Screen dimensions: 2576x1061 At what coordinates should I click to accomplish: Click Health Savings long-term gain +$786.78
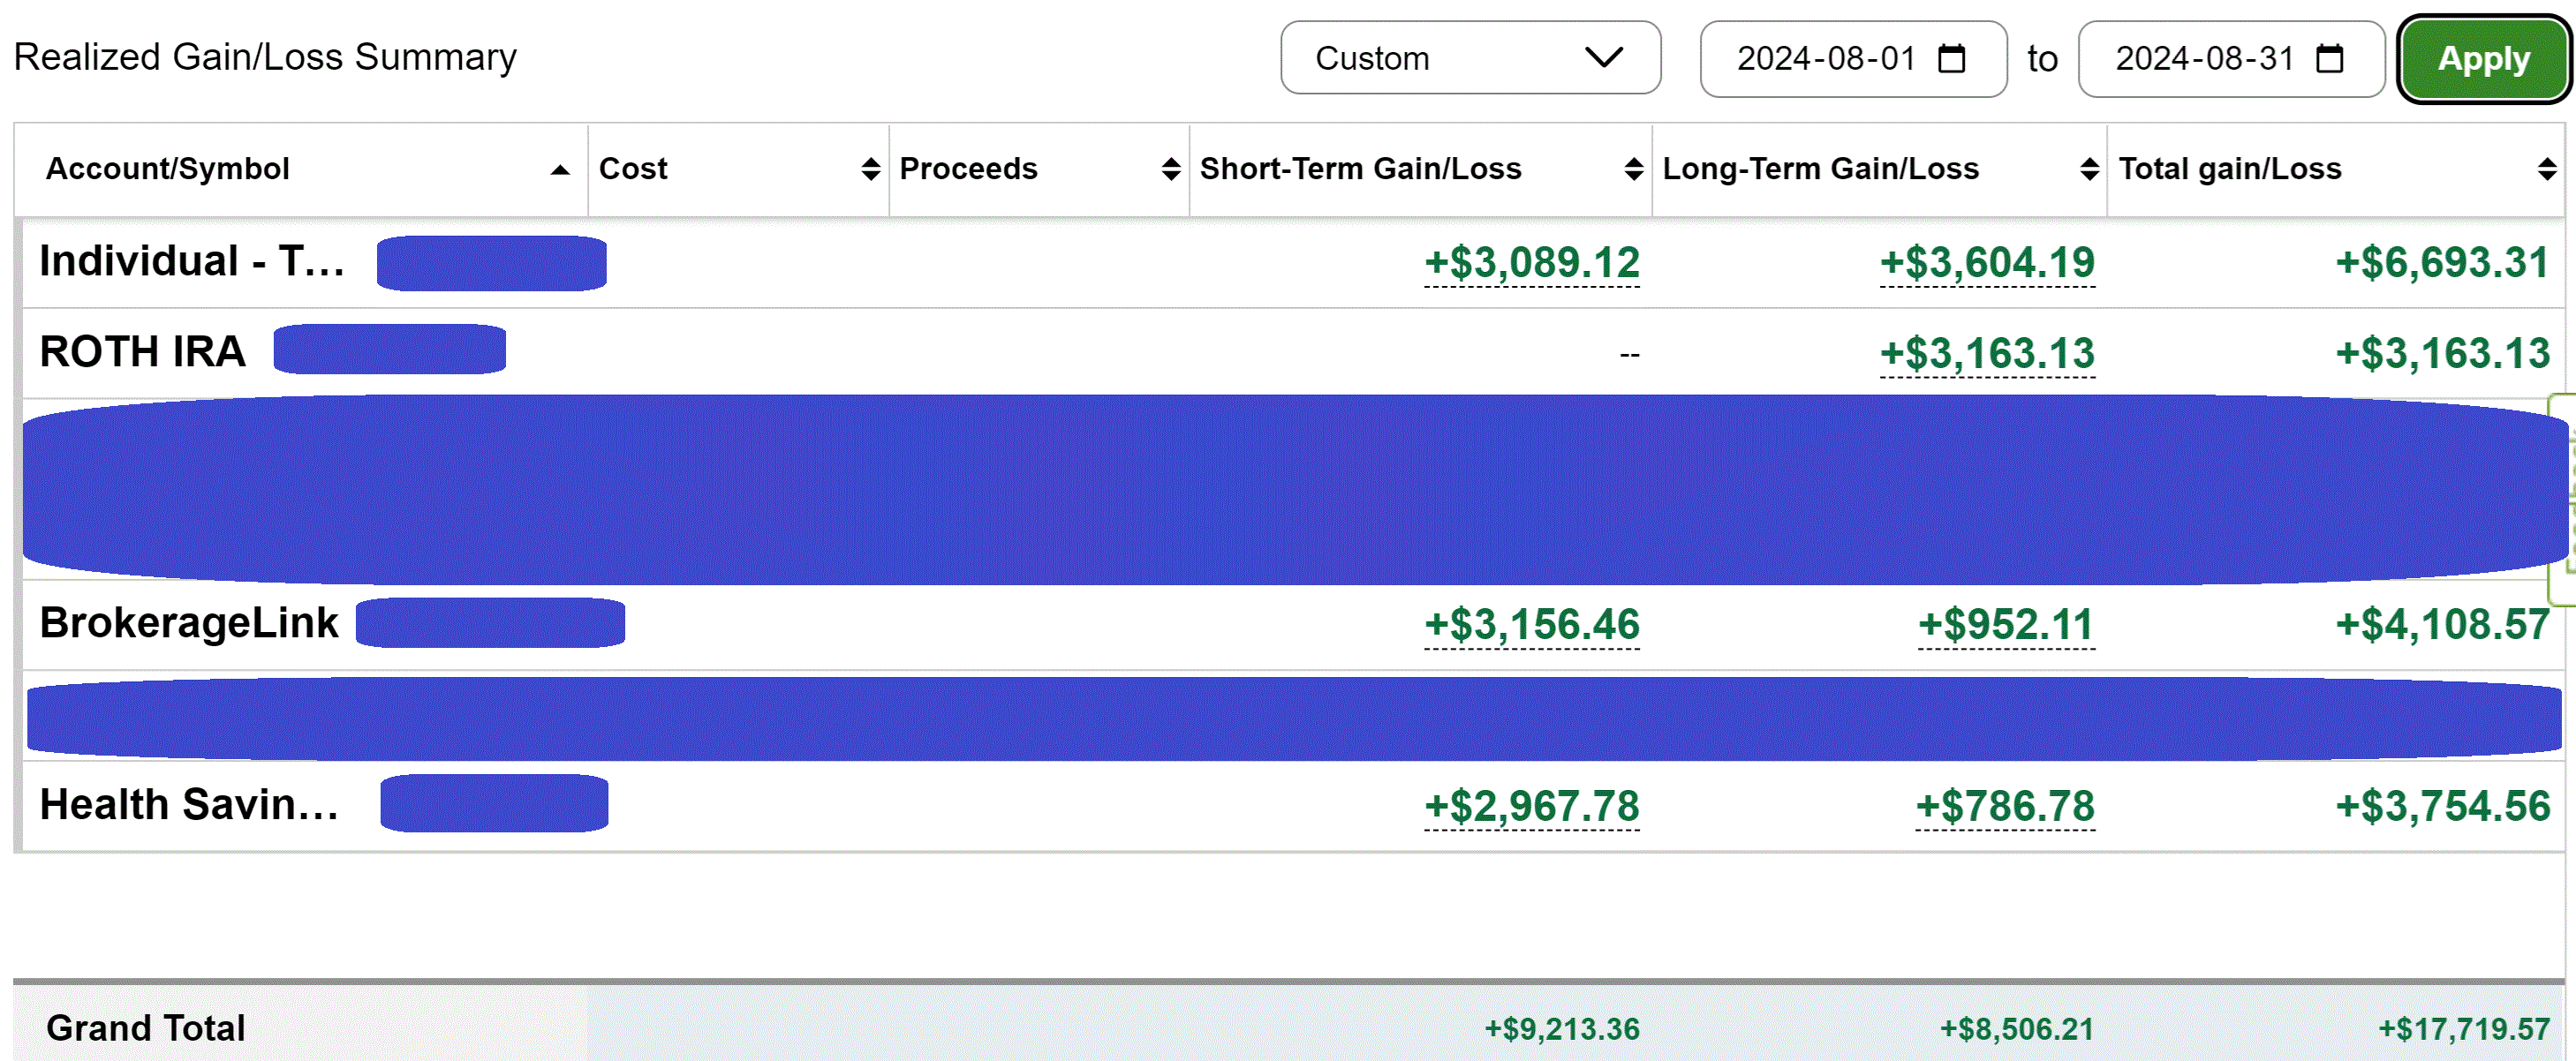[2005, 807]
